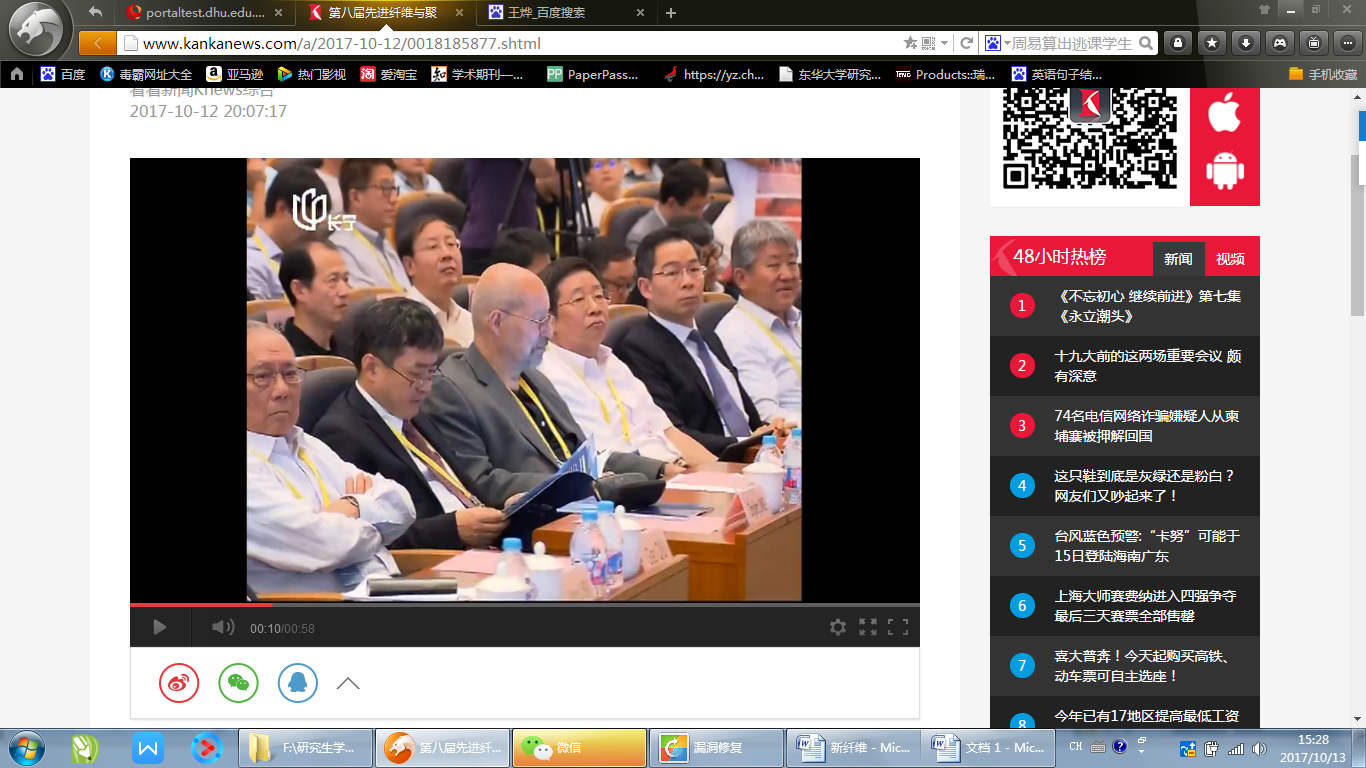The width and height of the screenshot is (1366, 768).
Task: Open video player settings gear
Action: [x=838, y=627]
